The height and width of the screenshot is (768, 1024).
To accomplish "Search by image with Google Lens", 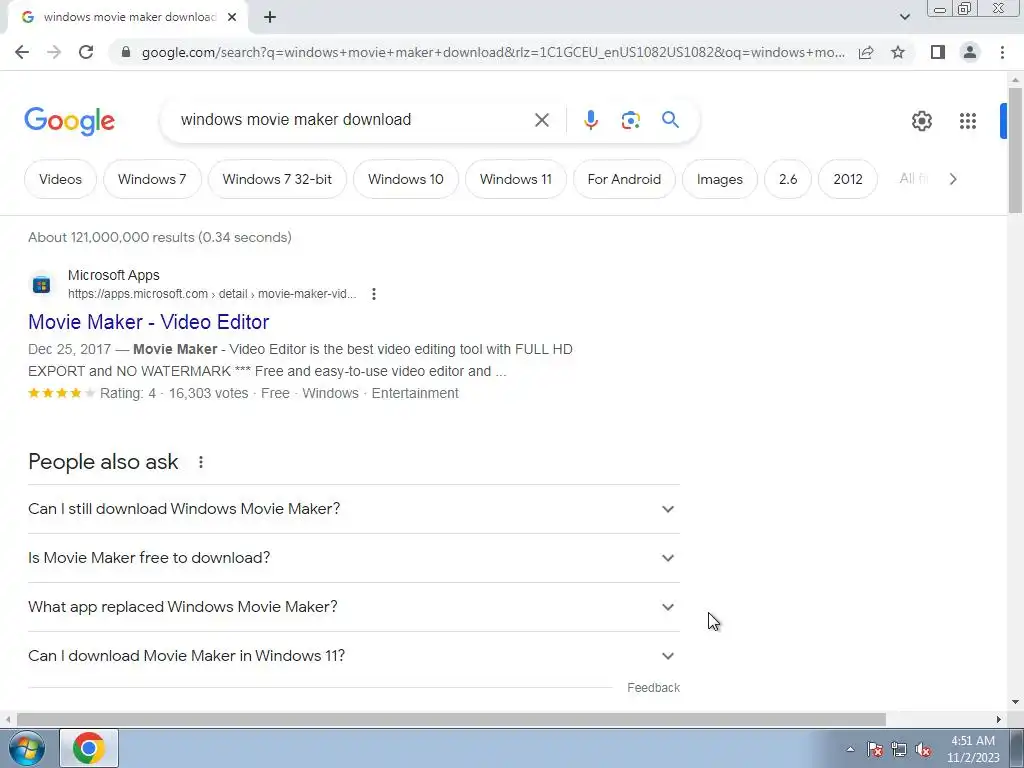I will 630,120.
